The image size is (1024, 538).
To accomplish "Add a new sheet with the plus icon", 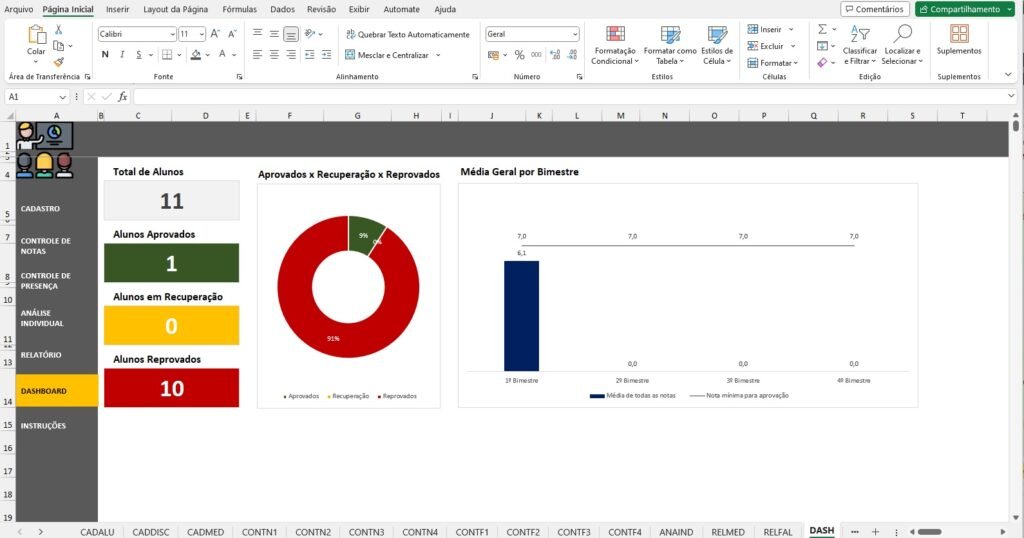I will coord(875,531).
